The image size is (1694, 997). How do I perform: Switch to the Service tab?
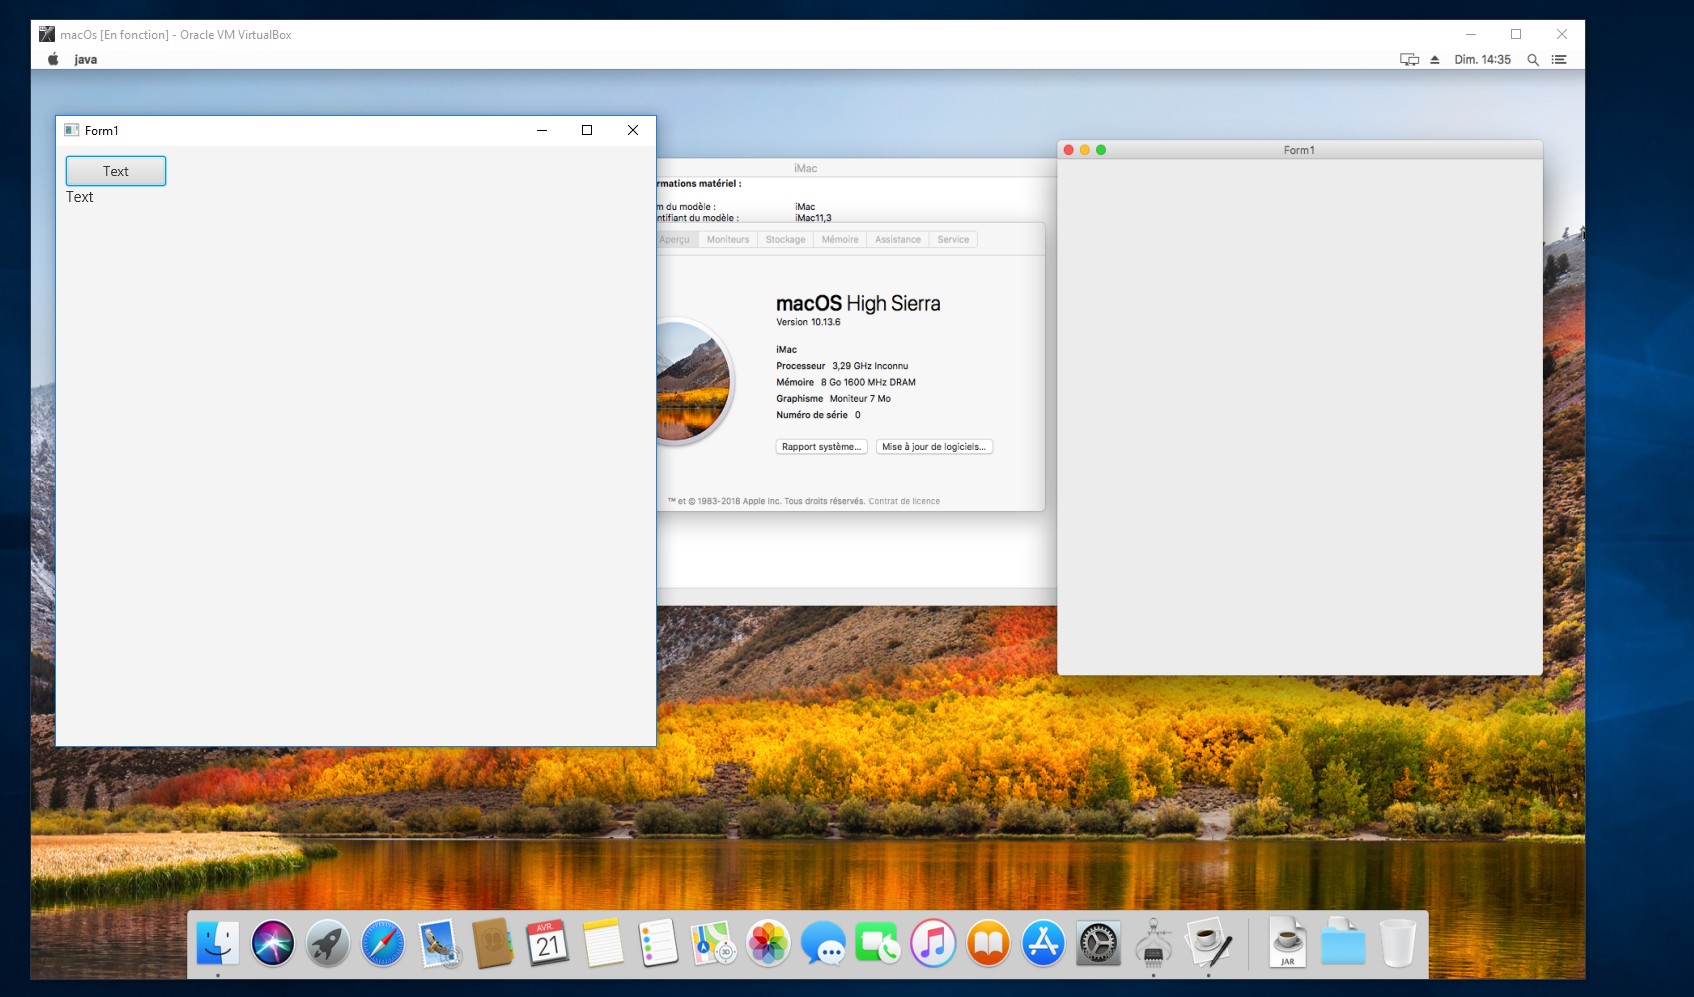point(953,240)
